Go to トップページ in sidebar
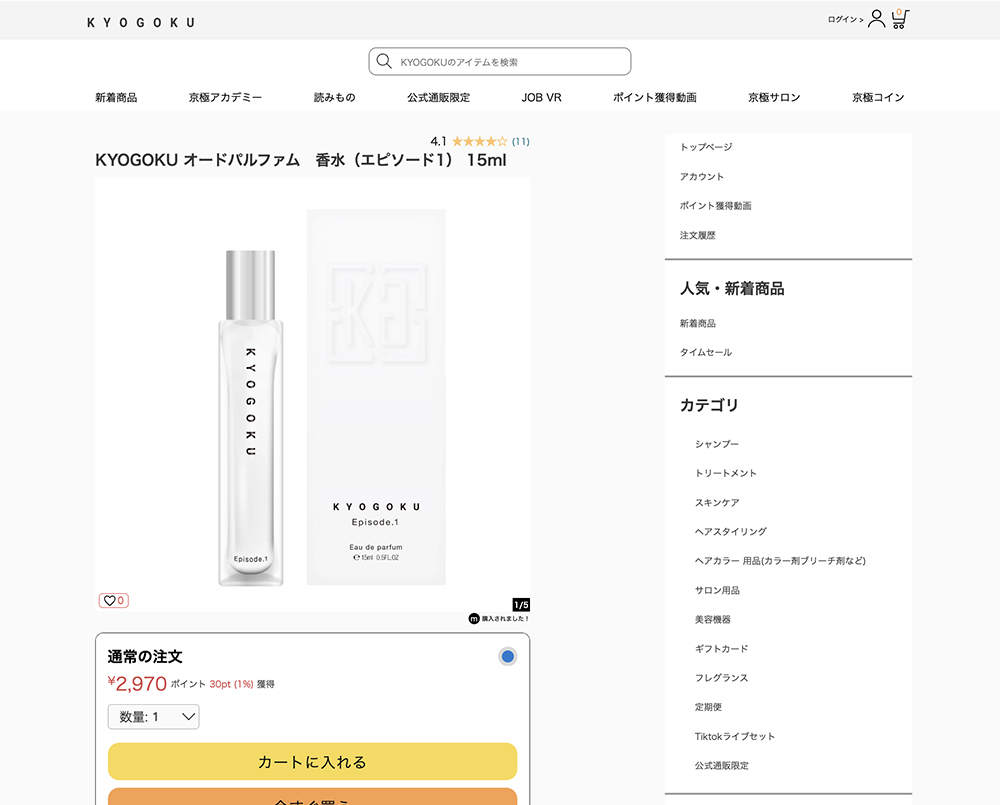The image size is (1000, 805). click(x=706, y=147)
